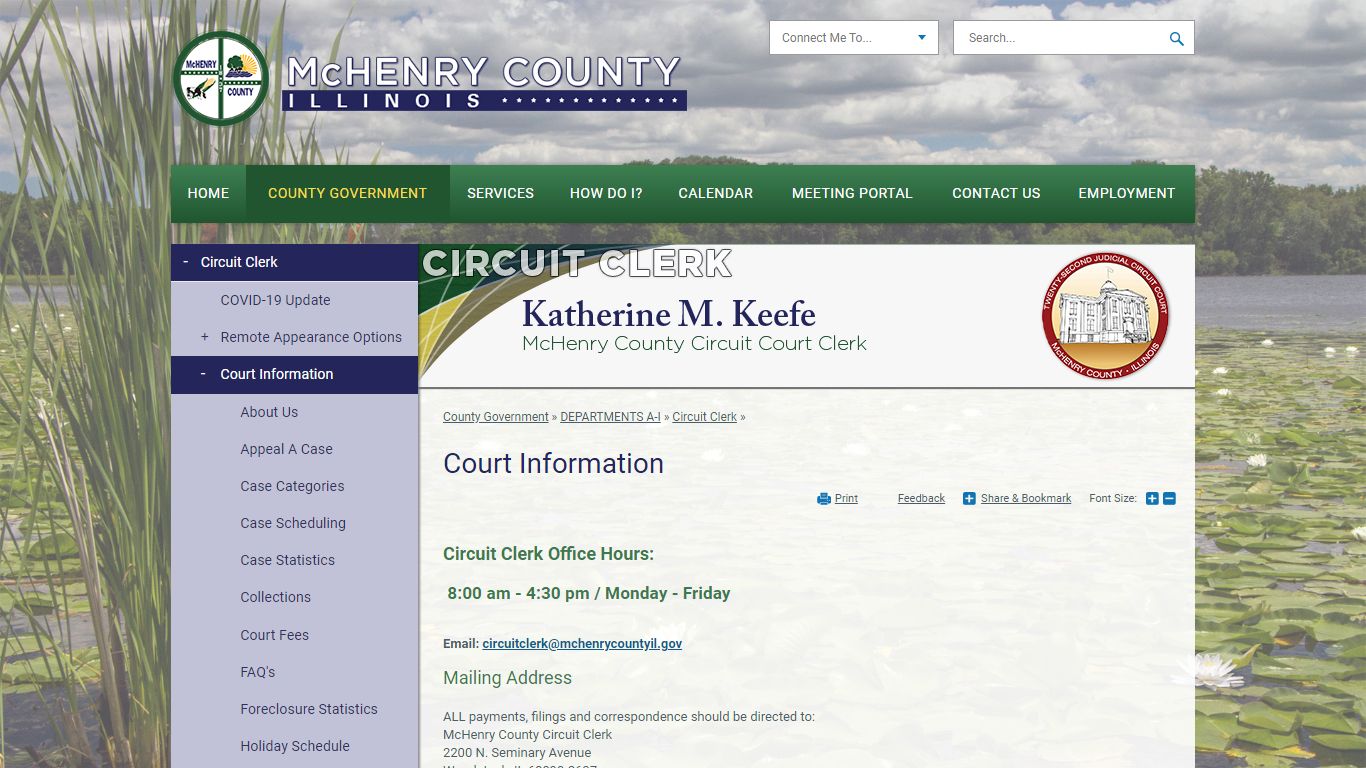Decrease font size with the minus icon
Viewport: 1366px width, 768px height.
[x=1169, y=499]
